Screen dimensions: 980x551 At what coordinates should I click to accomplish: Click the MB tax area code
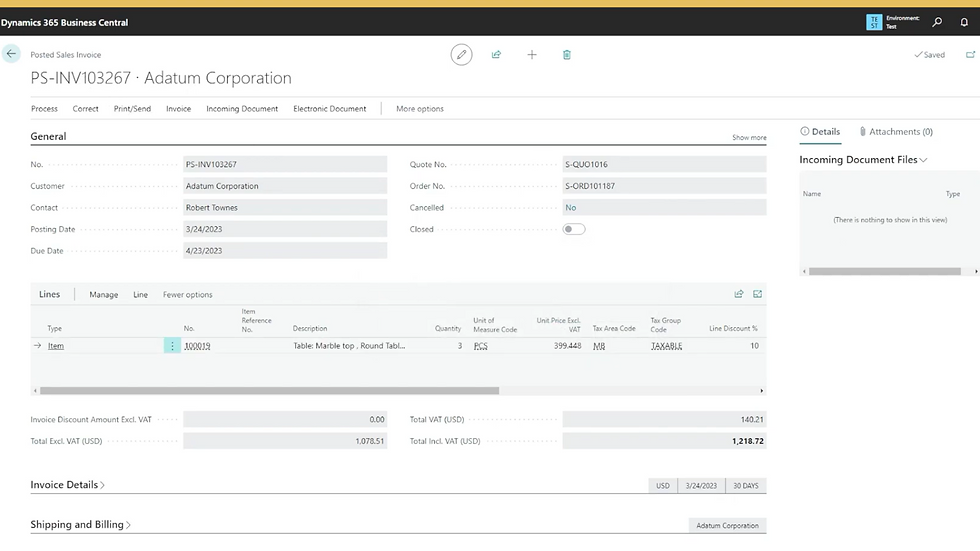tap(599, 346)
